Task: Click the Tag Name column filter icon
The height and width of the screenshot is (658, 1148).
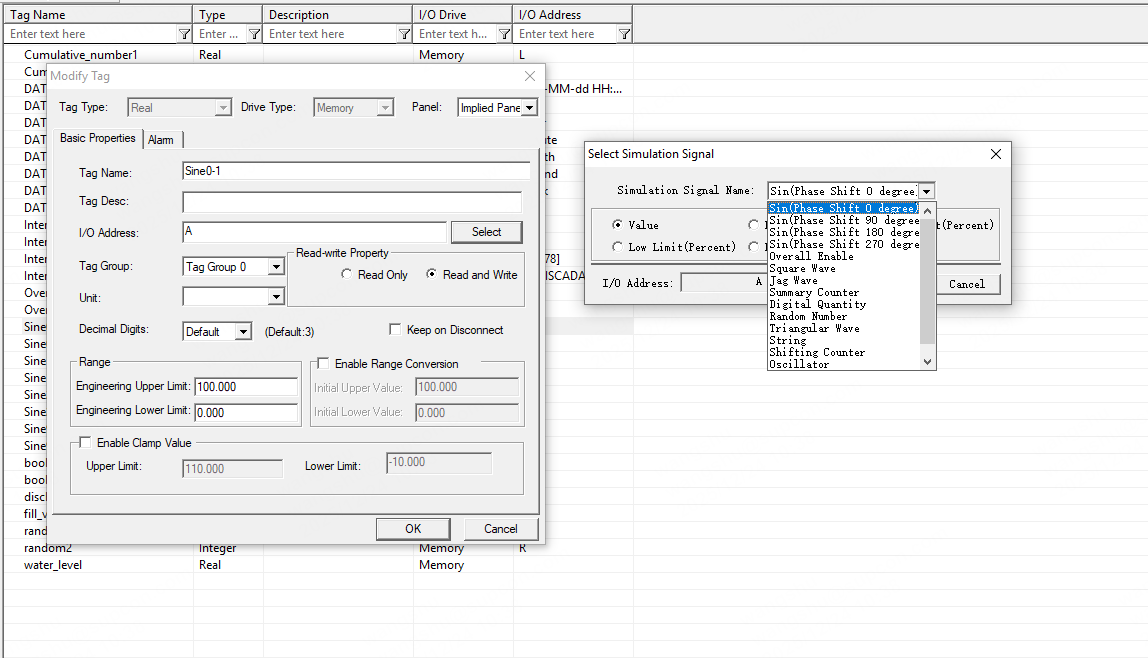Action: tap(184, 34)
